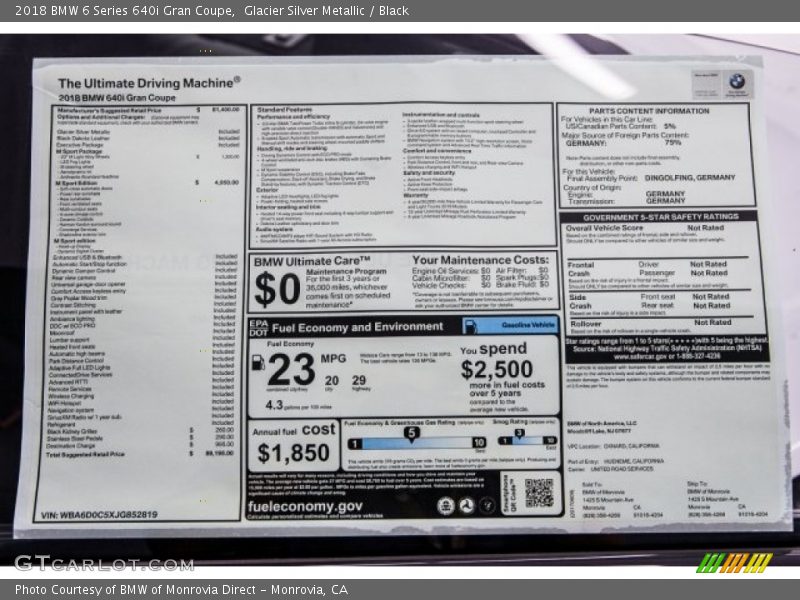Click 'Overall Vehicle Score' label
The height and width of the screenshot is (600, 800).
click(605, 228)
